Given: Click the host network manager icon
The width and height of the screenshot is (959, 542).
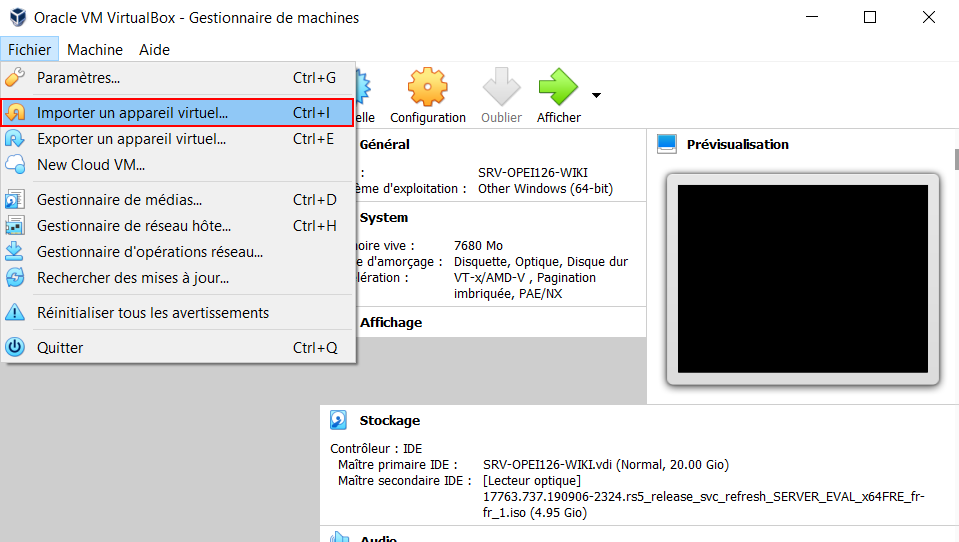Looking at the screenshot, I should (x=15, y=226).
